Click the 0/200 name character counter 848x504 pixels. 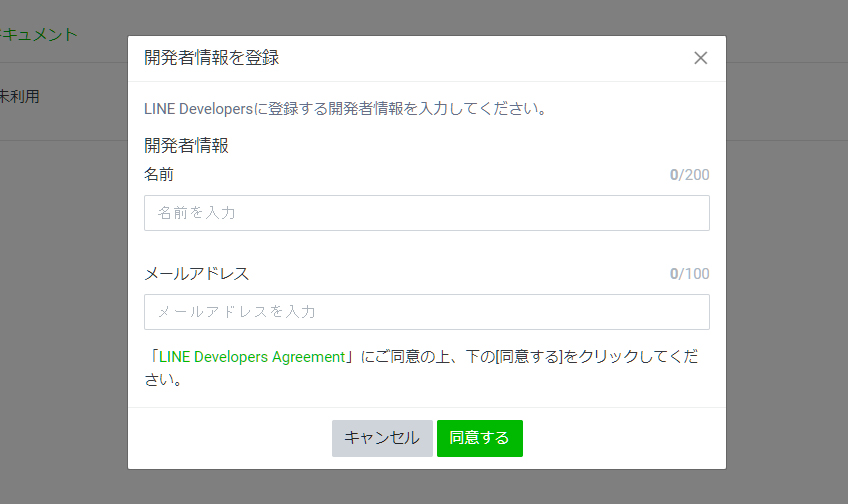[690, 175]
